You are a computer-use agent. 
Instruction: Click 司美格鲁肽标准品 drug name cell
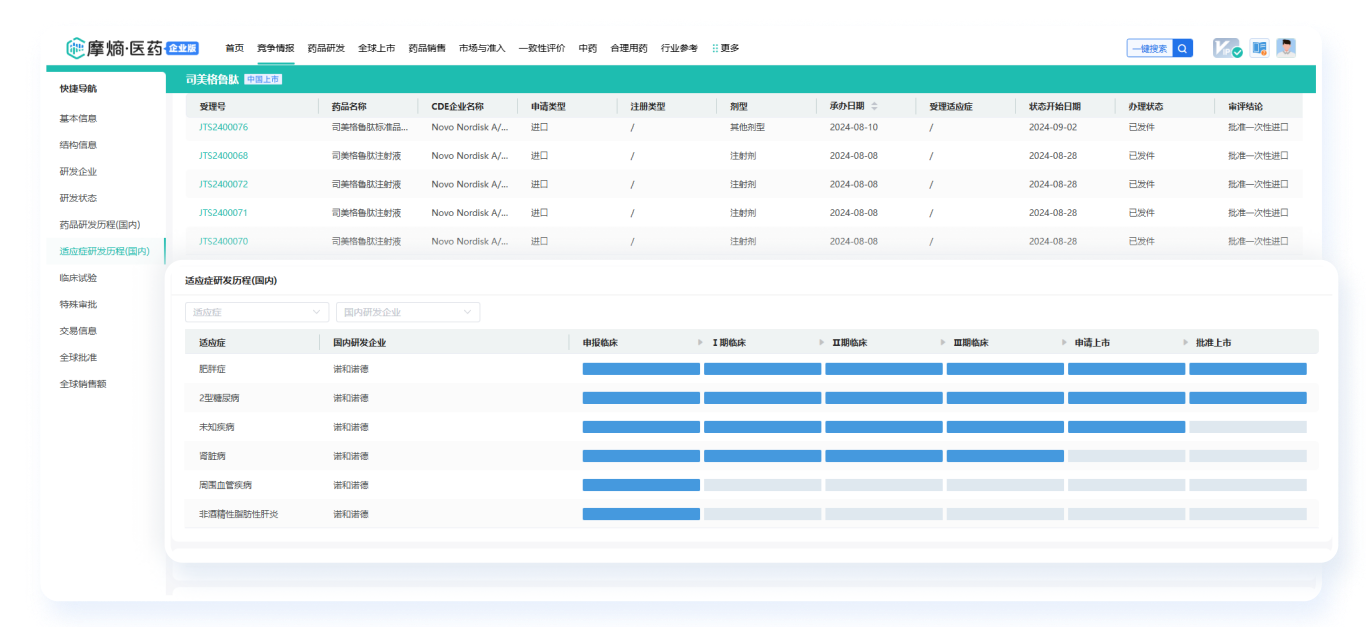pyautogui.click(x=370, y=127)
